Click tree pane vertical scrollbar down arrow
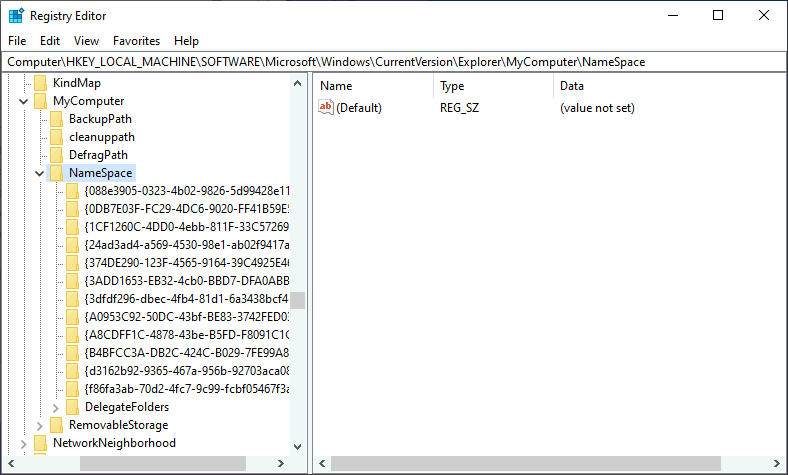Screen dimensions: 788x475 (x=298, y=446)
